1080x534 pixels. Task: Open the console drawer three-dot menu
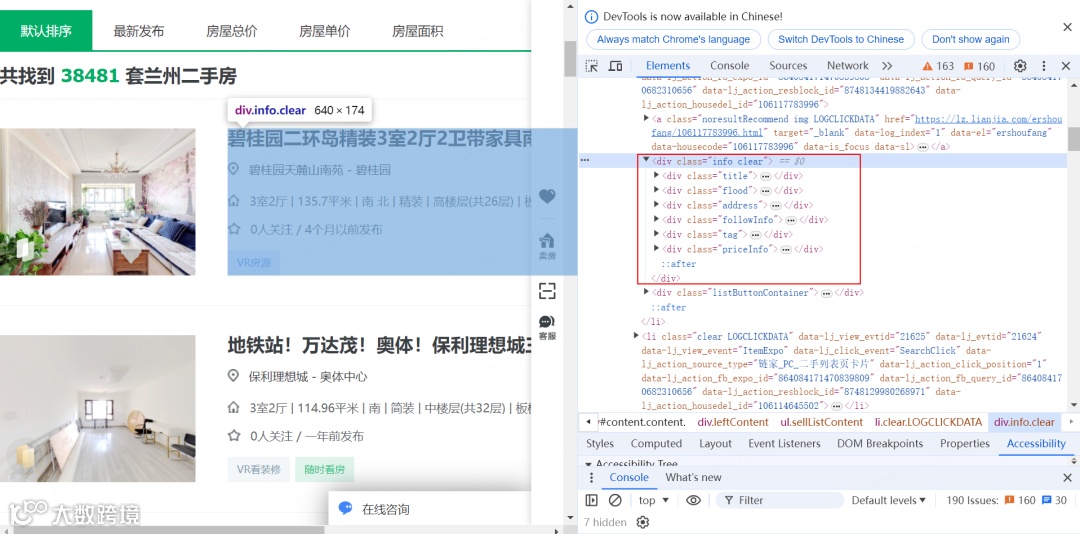tap(591, 477)
